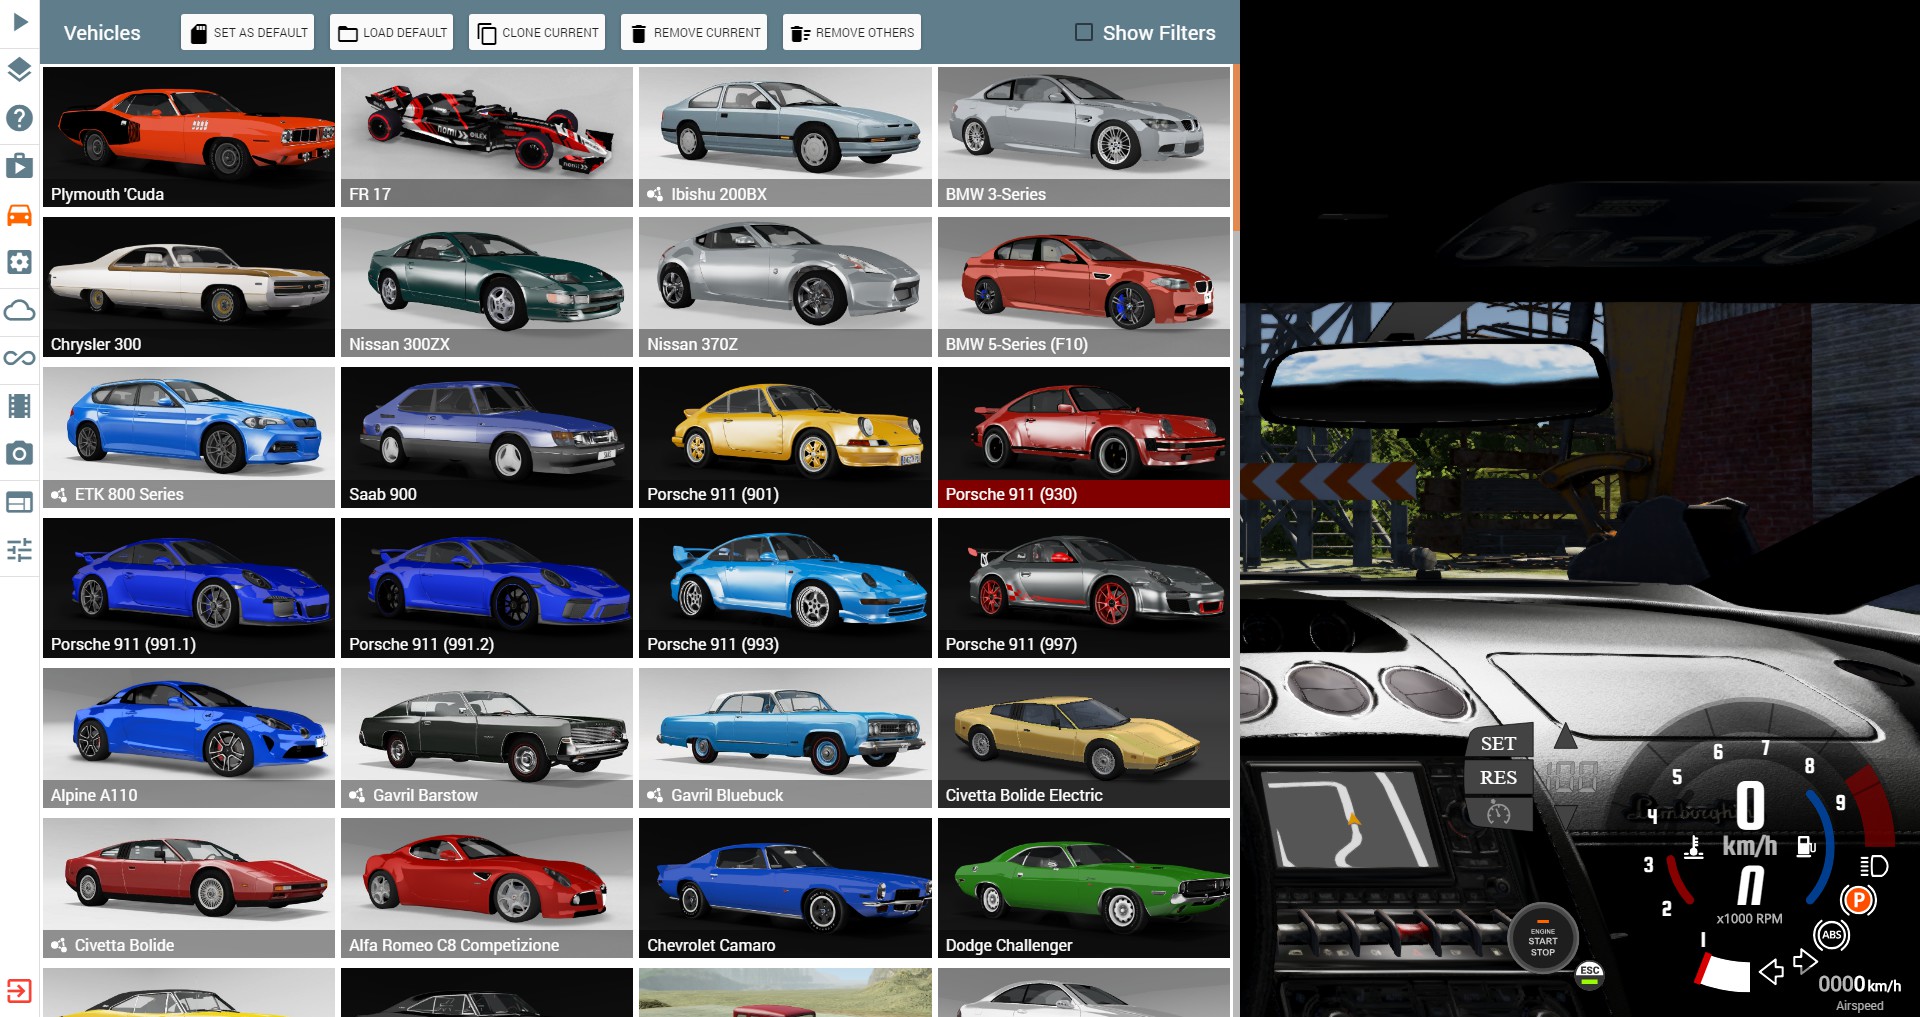Select the FR 17 race car

pyautogui.click(x=487, y=137)
